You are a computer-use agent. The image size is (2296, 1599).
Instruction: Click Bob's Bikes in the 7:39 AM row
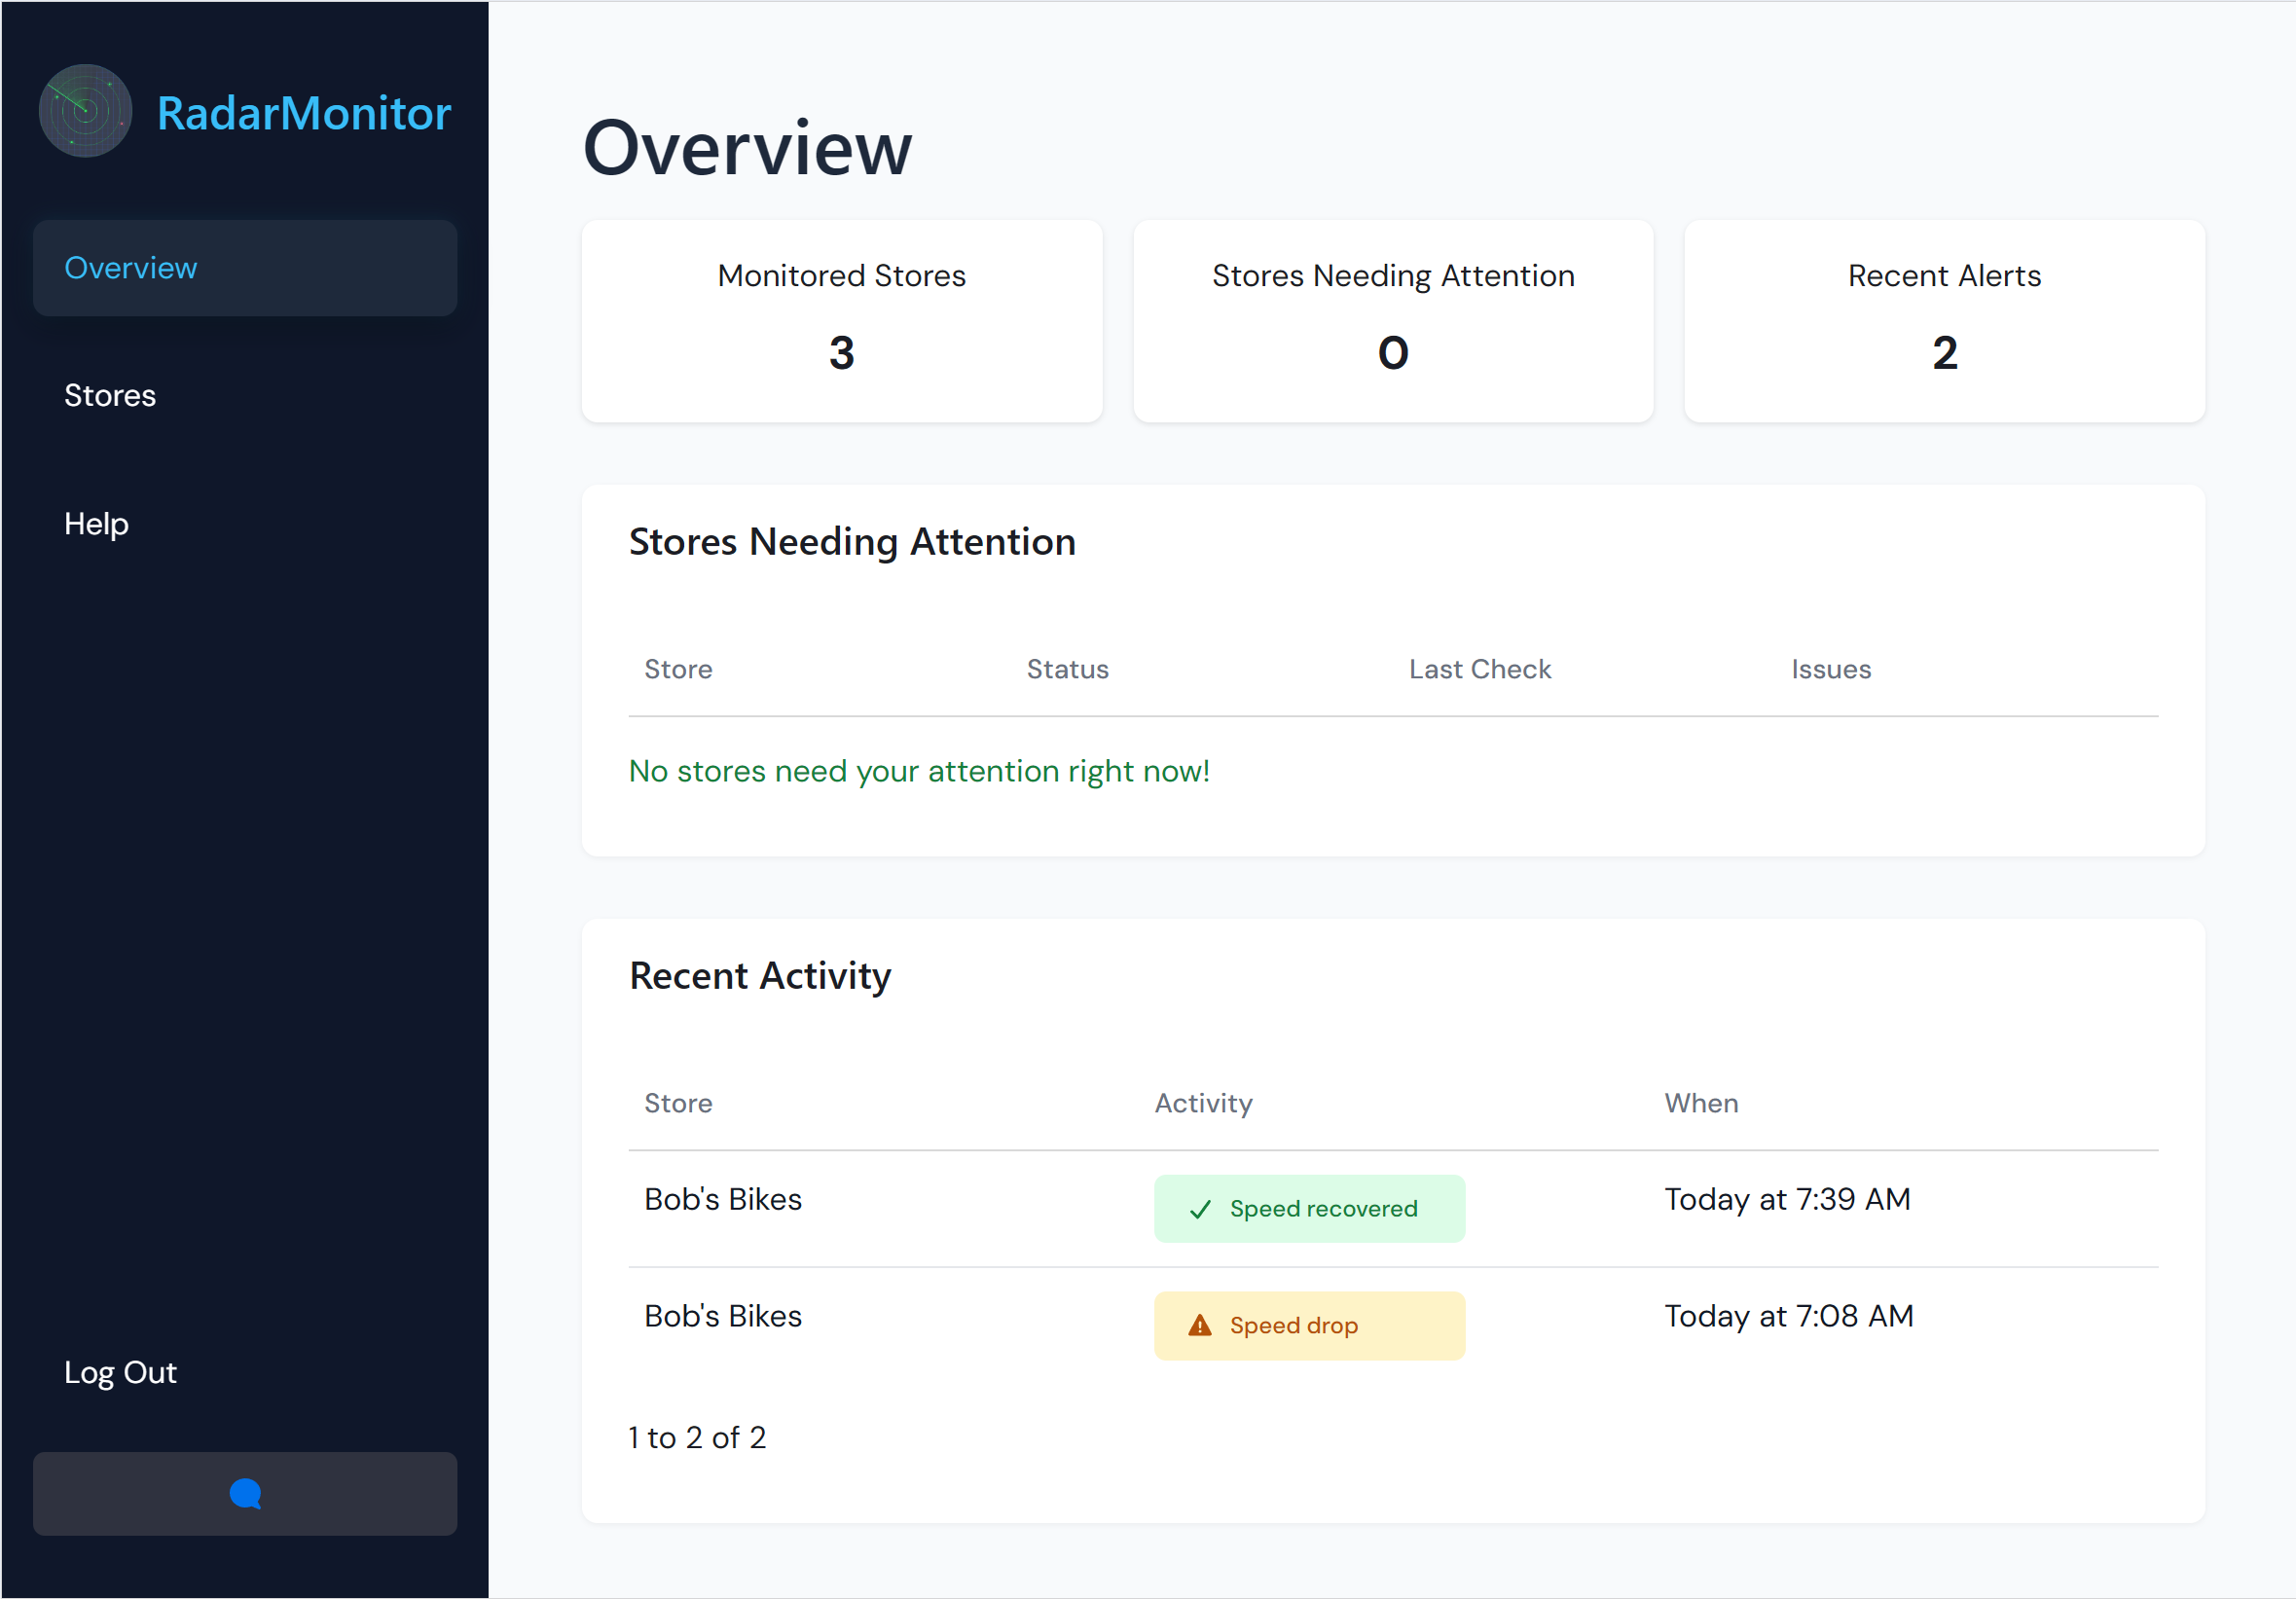(x=723, y=1199)
